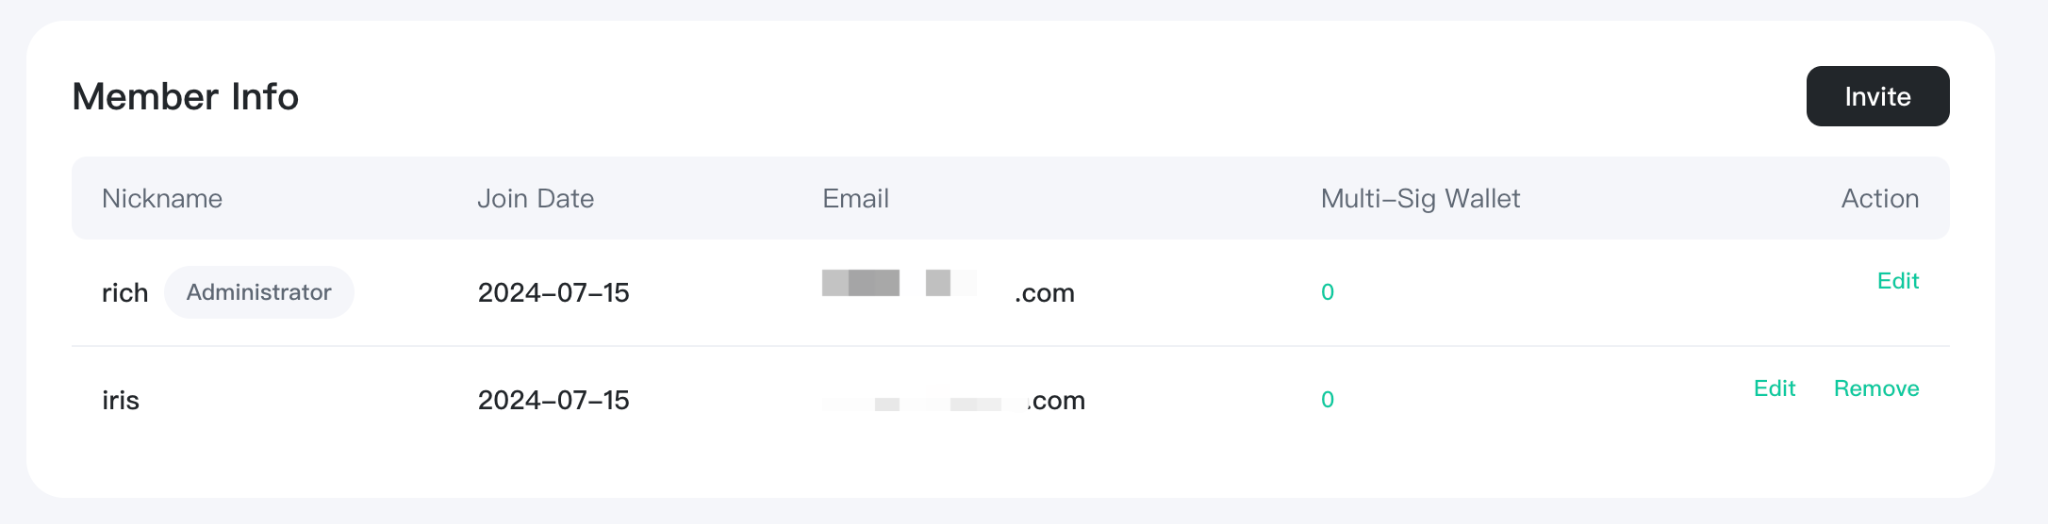Viewport: 2048px width, 524px height.
Task: Remove member iris
Action: [x=1876, y=388]
